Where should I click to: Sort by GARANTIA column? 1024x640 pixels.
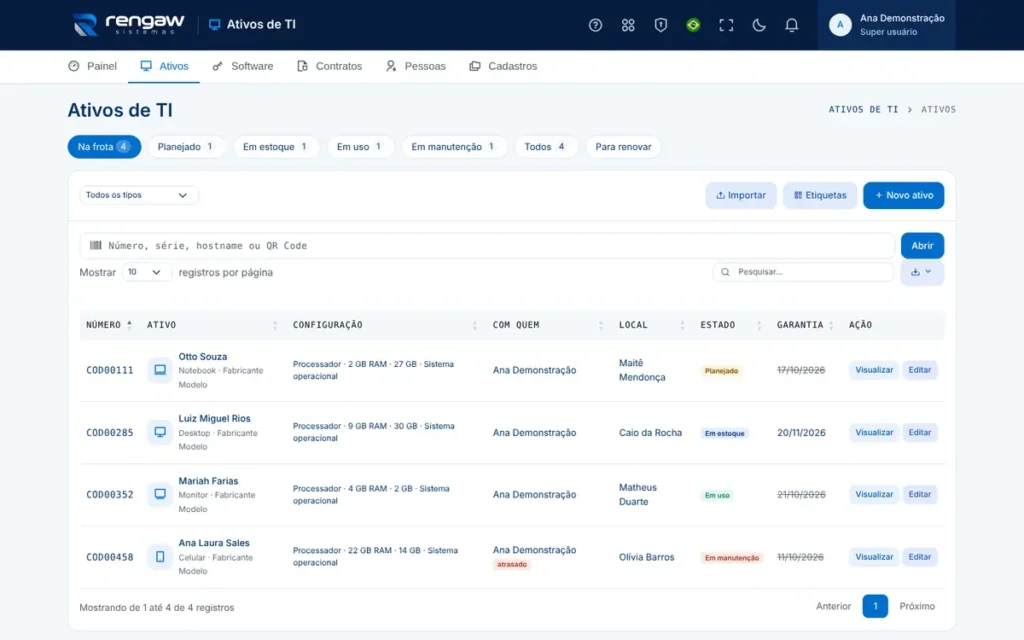pos(805,325)
